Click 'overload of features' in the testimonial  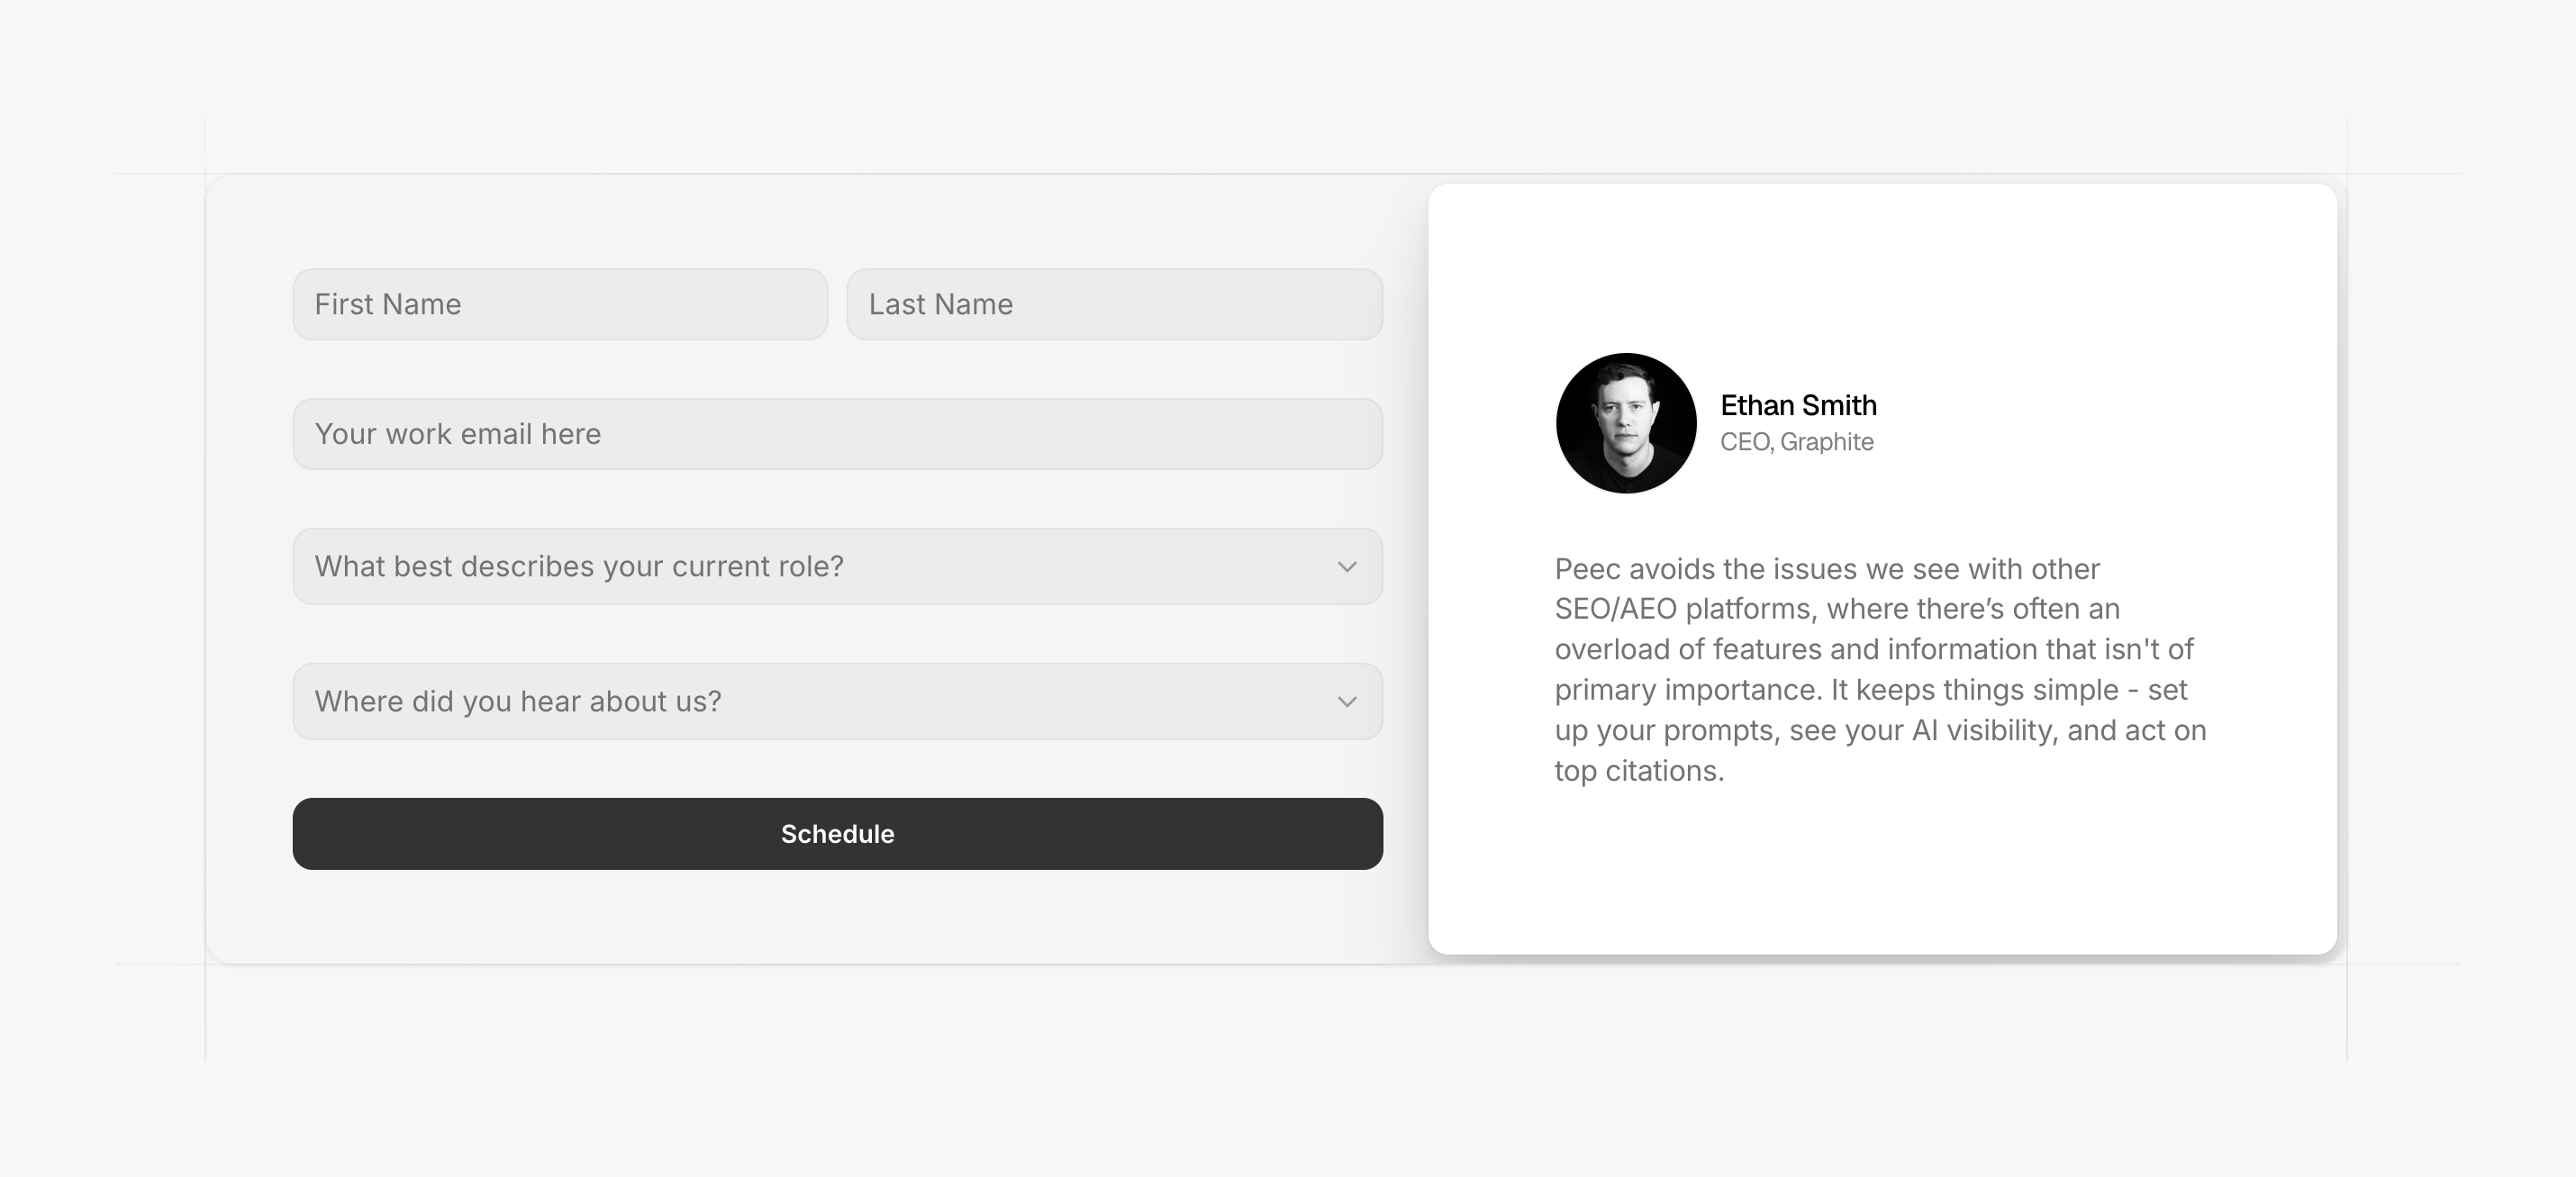pos(1688,649)
